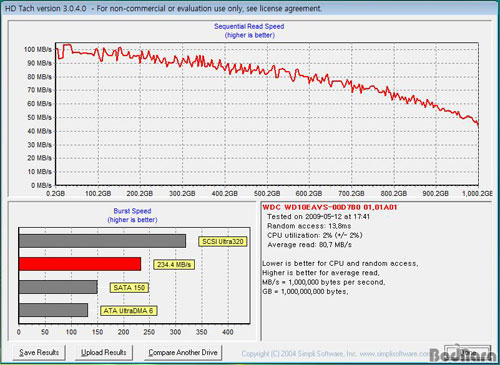Click the Sequential Read Speed chart title

click(249, 26)
